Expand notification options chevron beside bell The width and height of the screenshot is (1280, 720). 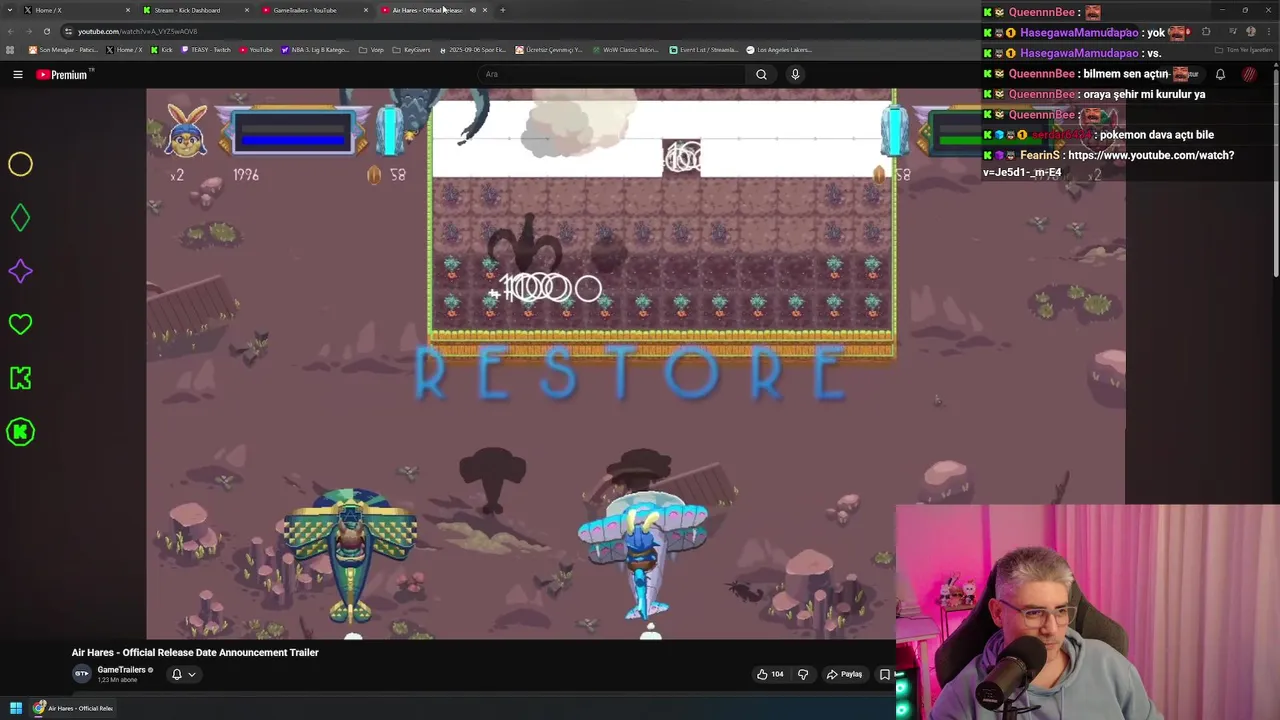[x=192, y=674]
